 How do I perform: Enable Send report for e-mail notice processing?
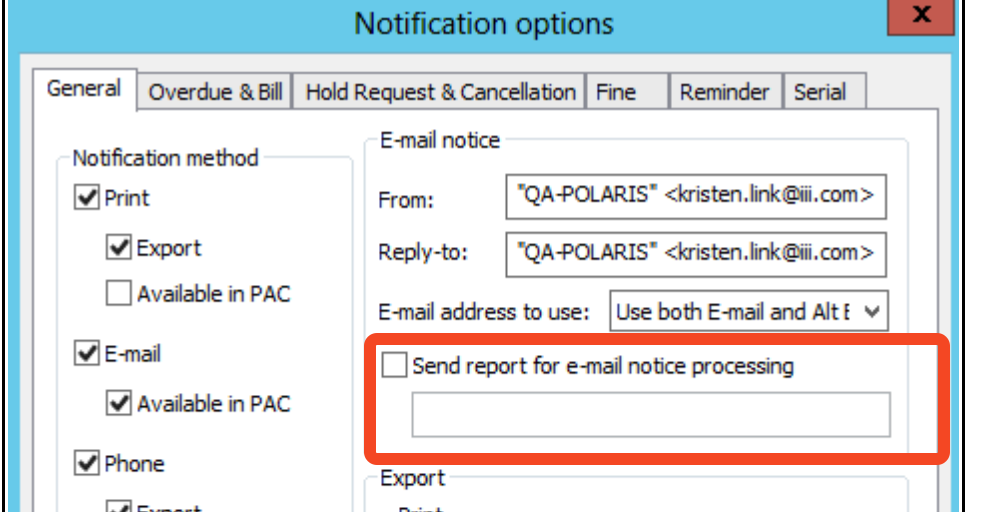(x=396, y=366)
